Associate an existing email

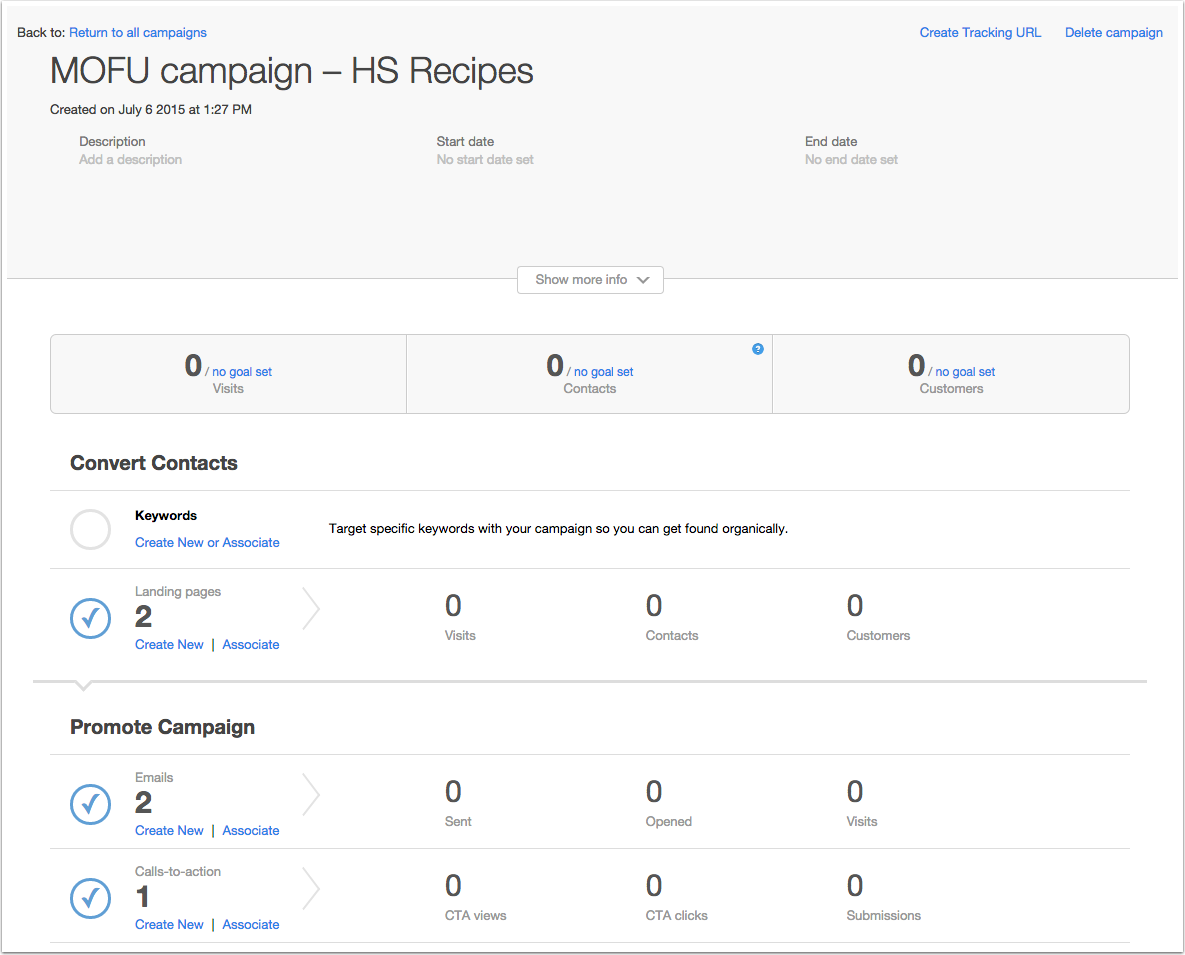(x=251, y=830)
